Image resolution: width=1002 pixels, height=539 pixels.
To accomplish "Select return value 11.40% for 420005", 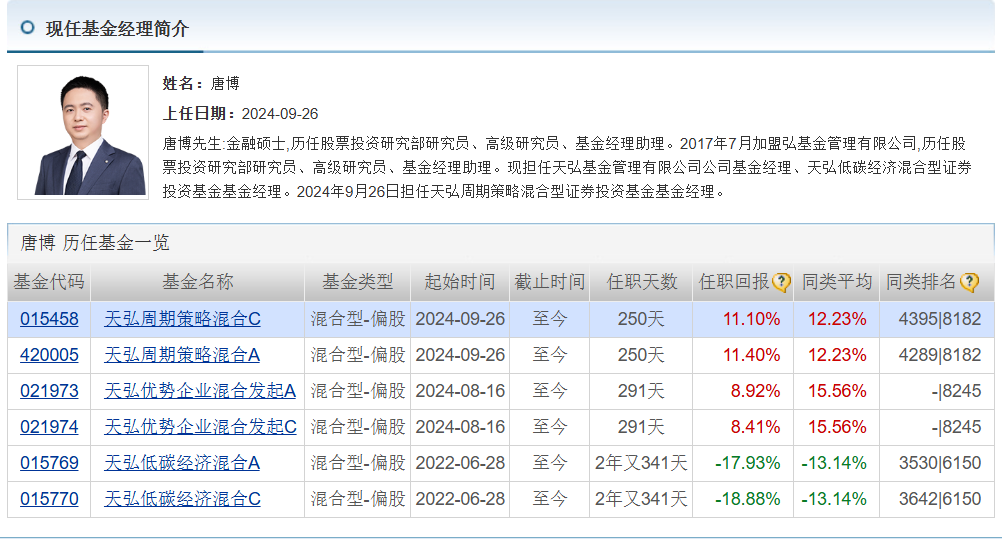I will (x=752, y=355).
